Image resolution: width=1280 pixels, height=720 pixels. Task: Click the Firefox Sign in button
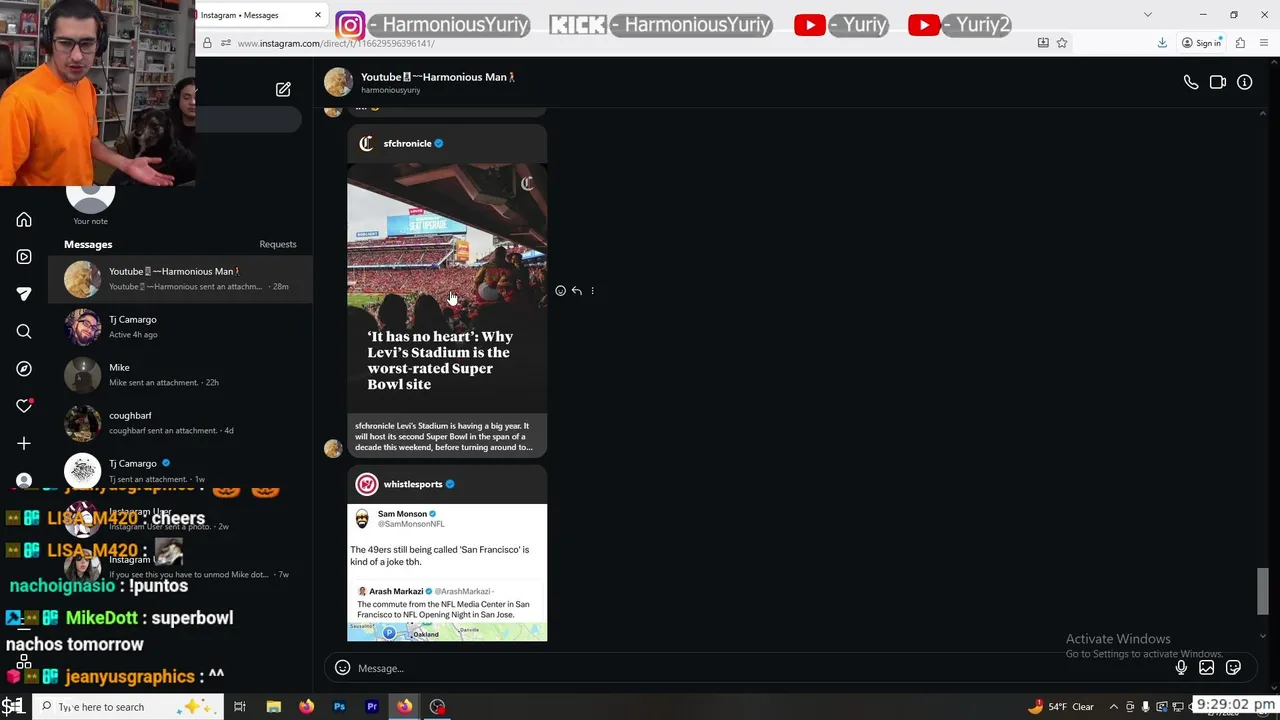click(x=1201, y=43)
